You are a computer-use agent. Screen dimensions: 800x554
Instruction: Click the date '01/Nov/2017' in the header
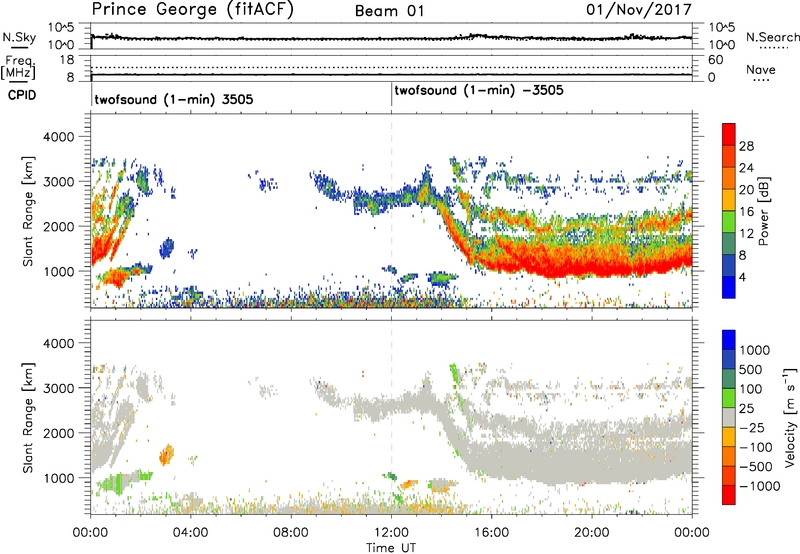[639, 10]
